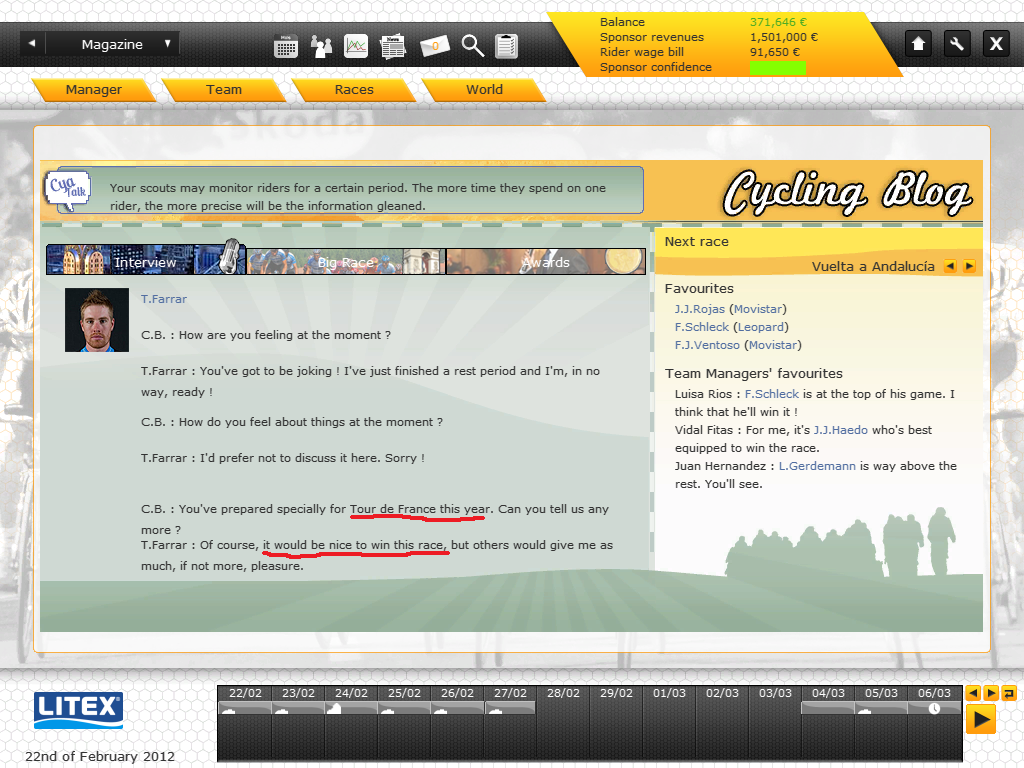Image resolution: width=1024 pixels, height=768 pixels.
Task: Open the clipboard notes icon
Action: (x=507, y=45)
